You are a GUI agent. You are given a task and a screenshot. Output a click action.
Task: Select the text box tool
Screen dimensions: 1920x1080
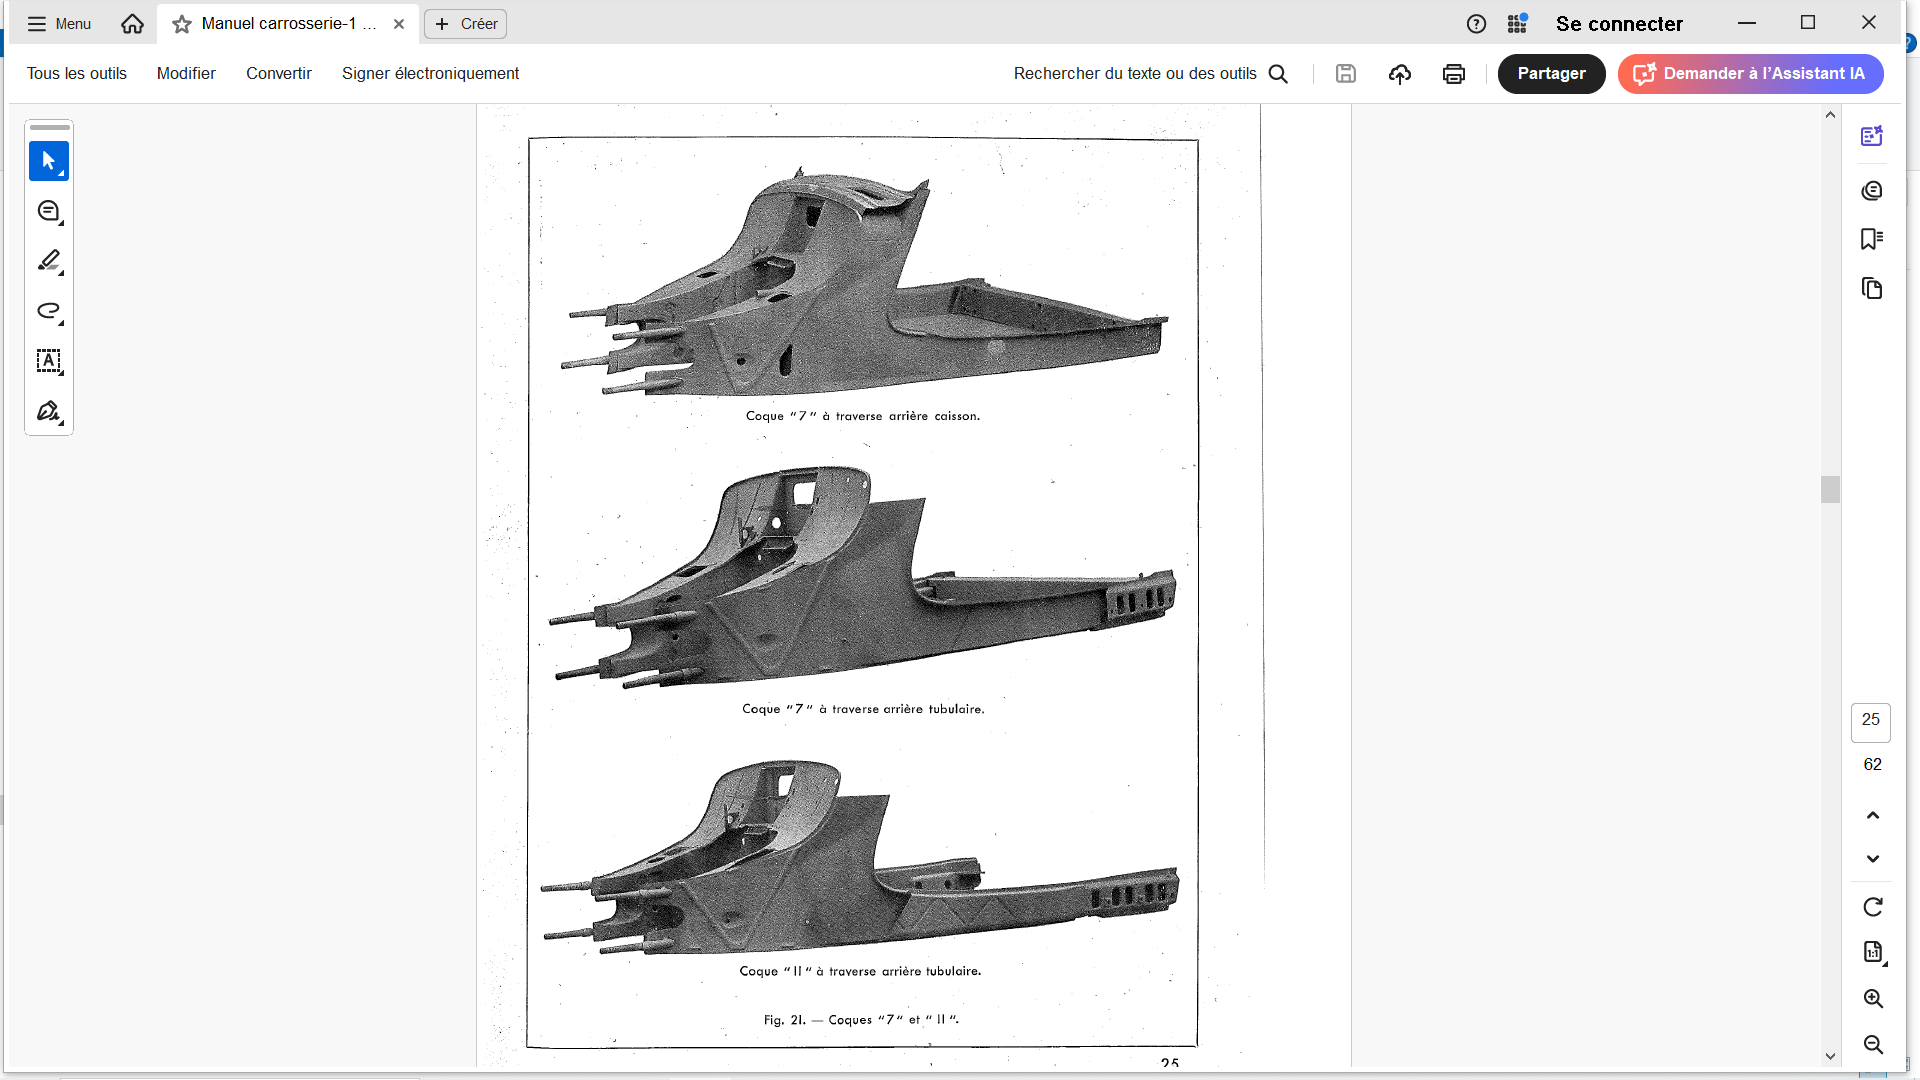point(48,361)
